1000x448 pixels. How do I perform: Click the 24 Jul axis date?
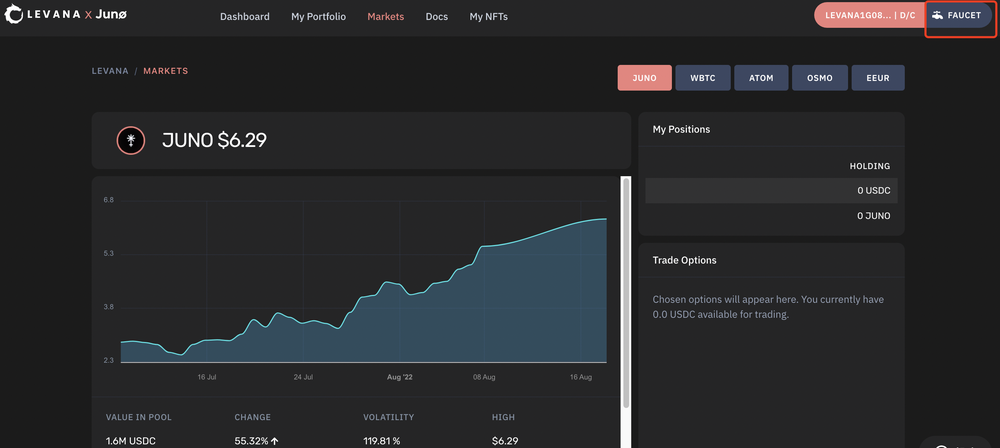click(x=303, y=377)
